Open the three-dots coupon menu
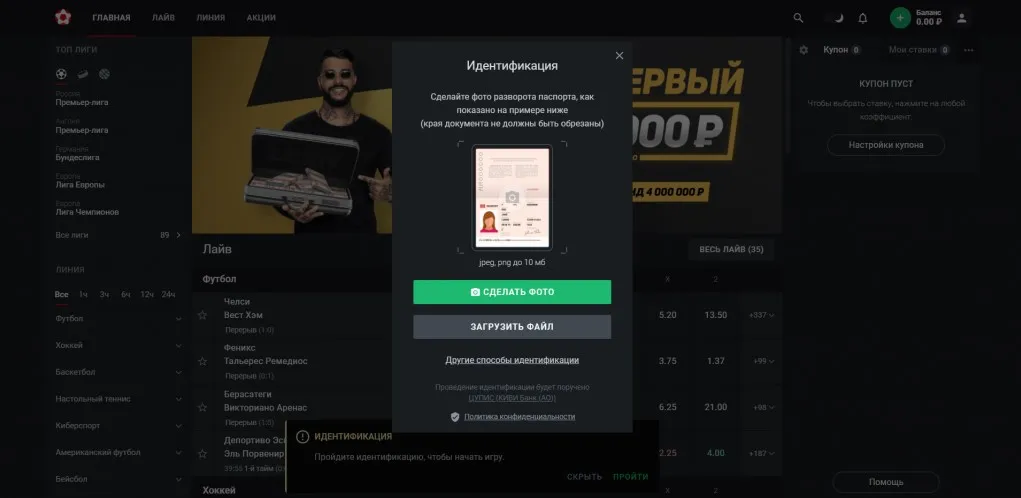 [969, 50]
